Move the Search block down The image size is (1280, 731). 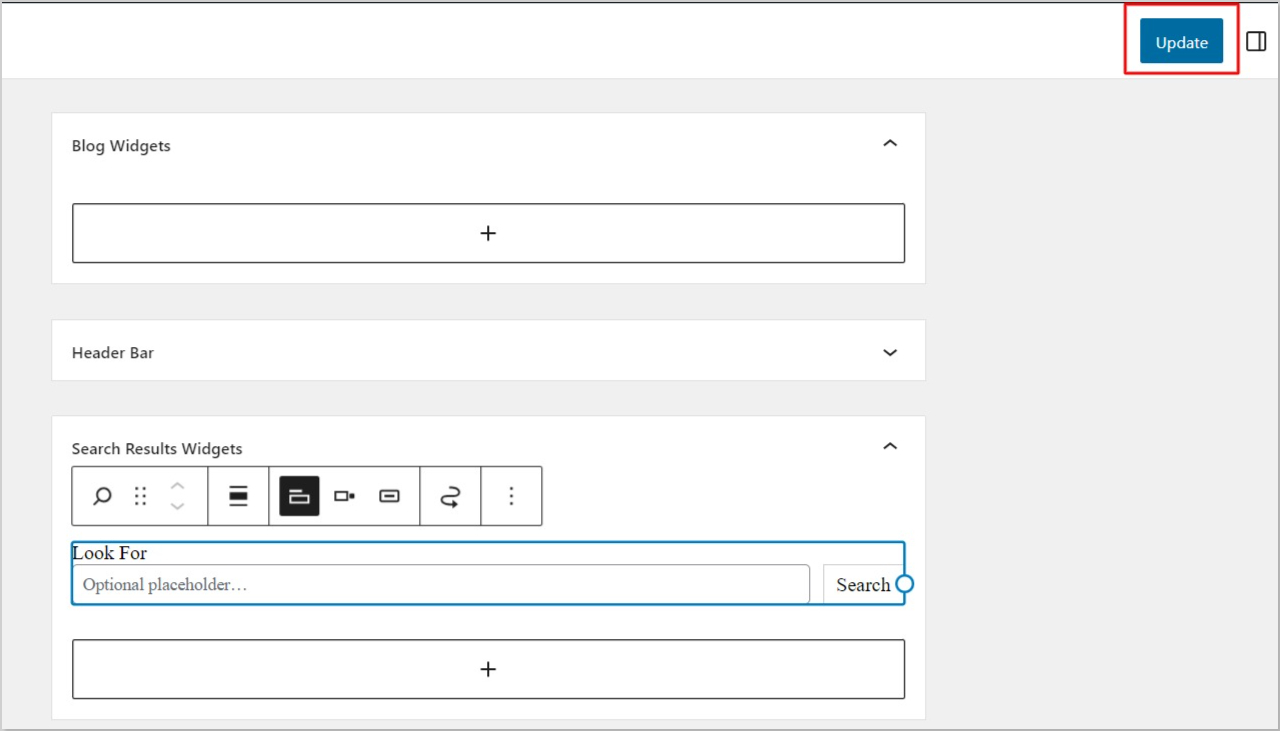tap(177, 505)
